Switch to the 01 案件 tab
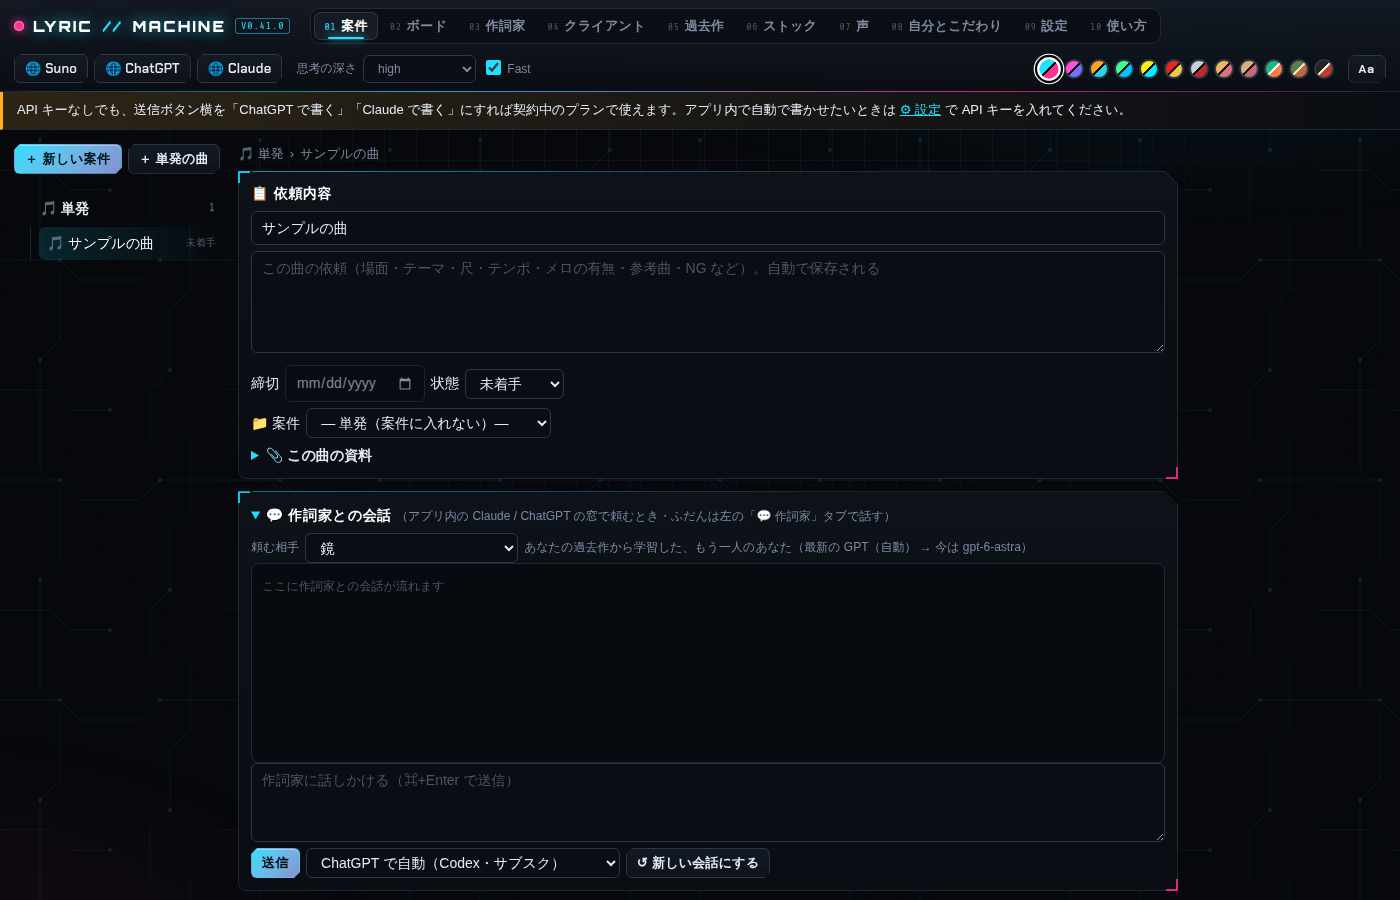1400x900 pixels. click(x=346, y=26)
